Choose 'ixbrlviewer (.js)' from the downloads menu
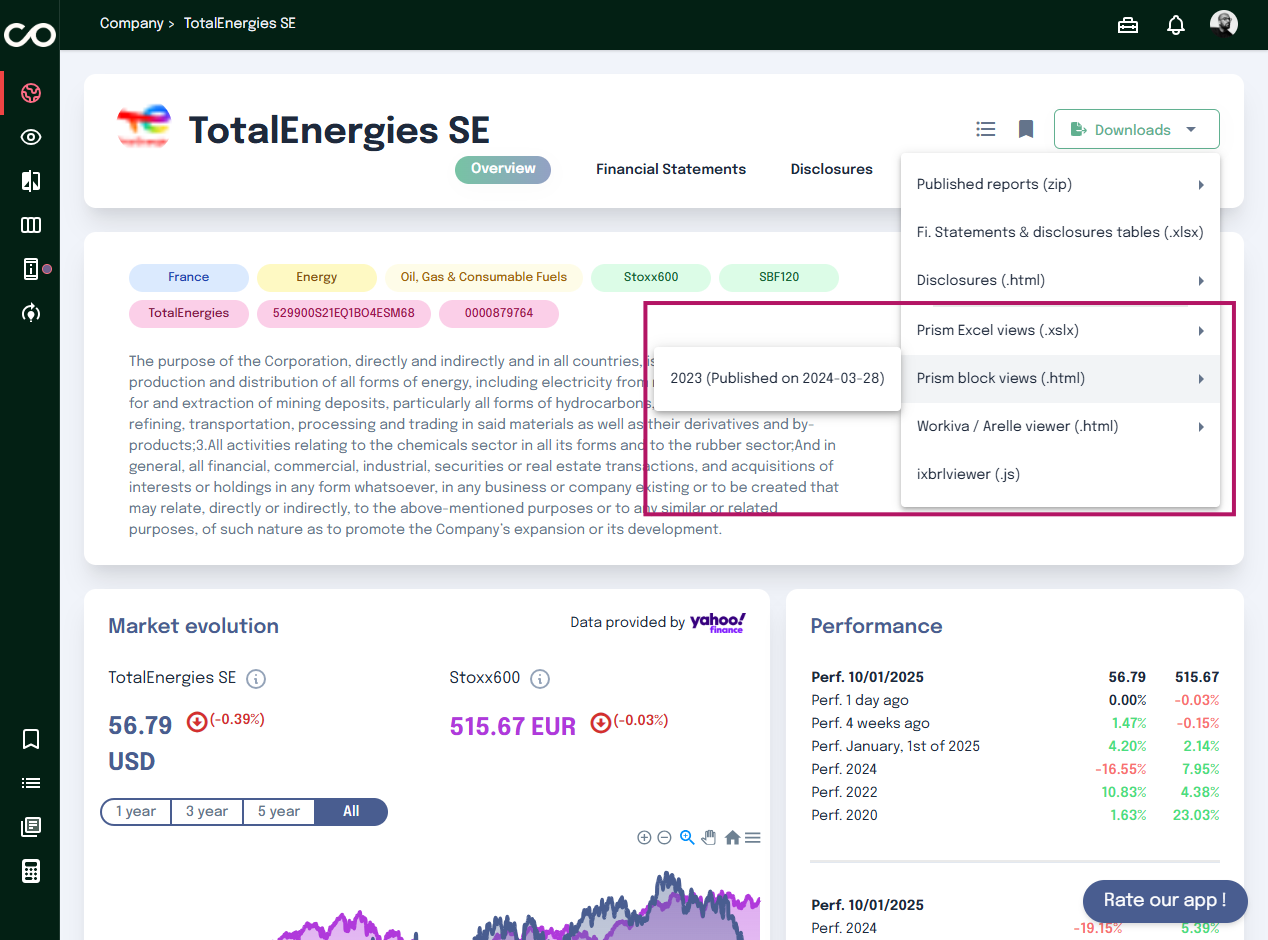The height and width of the screenshot is (940, 1268). coord(968,474)
